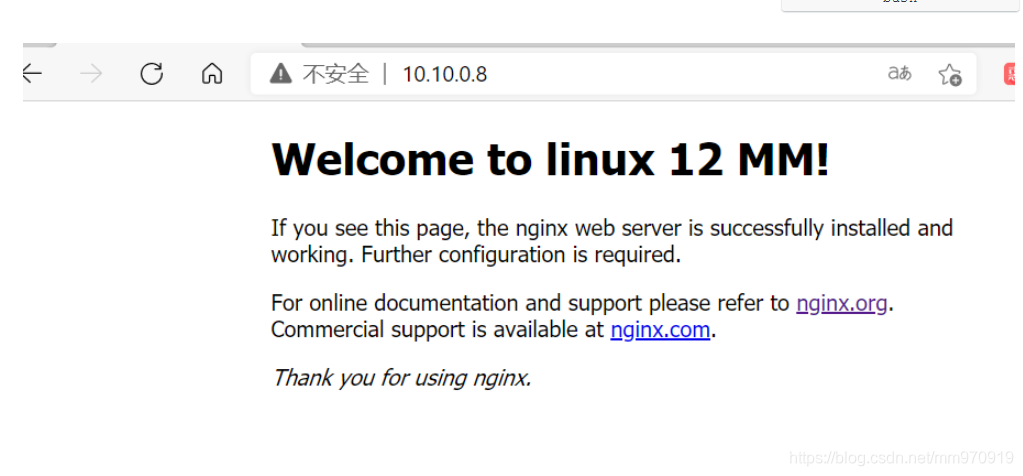The height and width of the screenshot is (476, 1023).
Task: Click the red extension icon at toolbar edge
Action: (x=1010, y=74)
